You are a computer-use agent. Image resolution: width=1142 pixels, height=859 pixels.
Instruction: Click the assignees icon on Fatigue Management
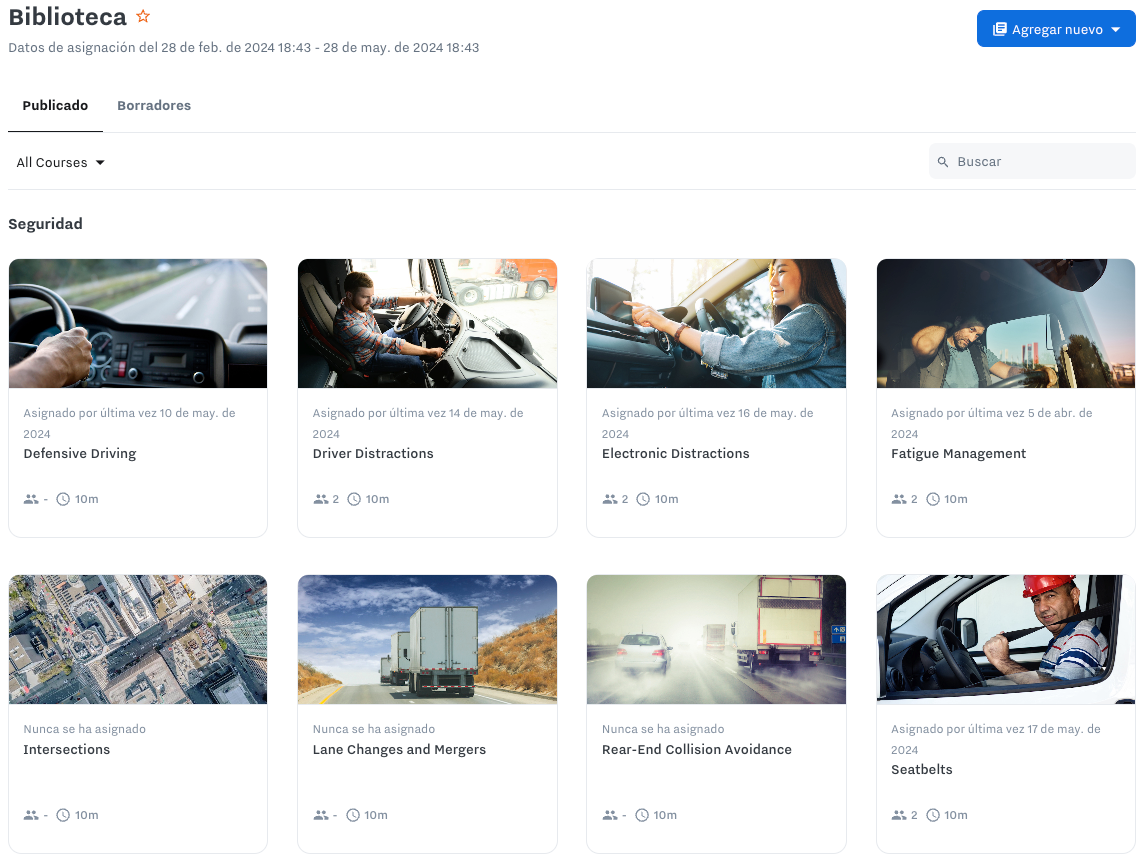pyautogui.click(x=899, y=499)
